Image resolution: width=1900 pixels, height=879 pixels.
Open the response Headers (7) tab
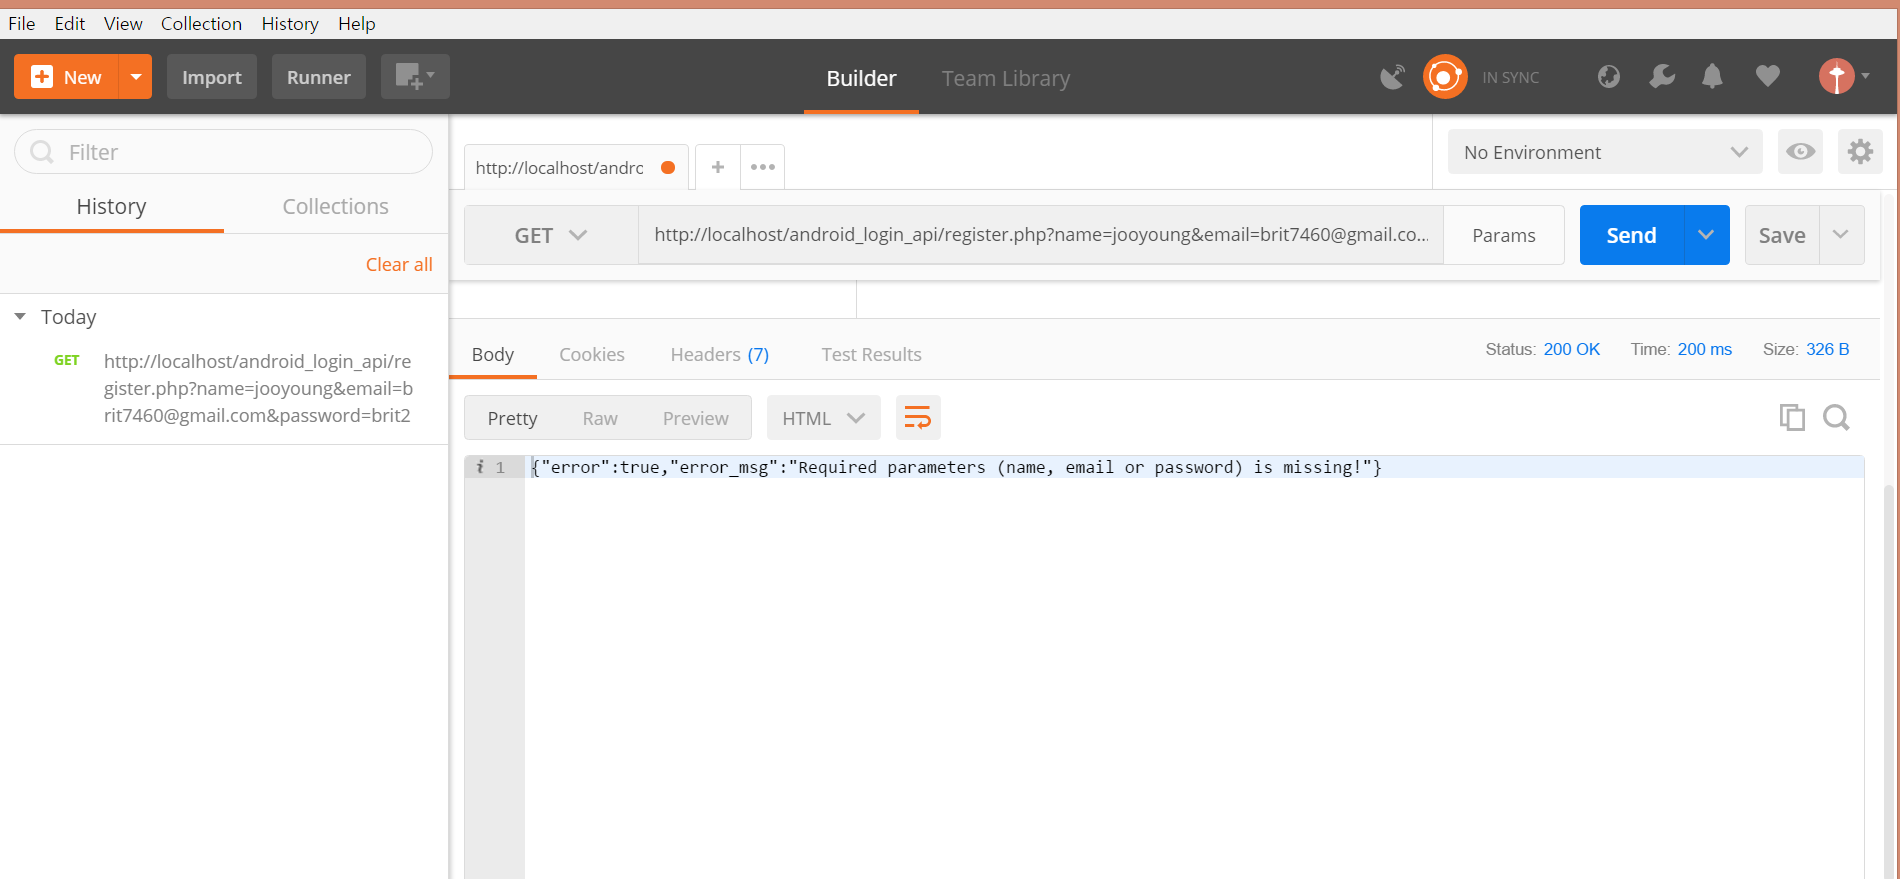pos(719,354)
